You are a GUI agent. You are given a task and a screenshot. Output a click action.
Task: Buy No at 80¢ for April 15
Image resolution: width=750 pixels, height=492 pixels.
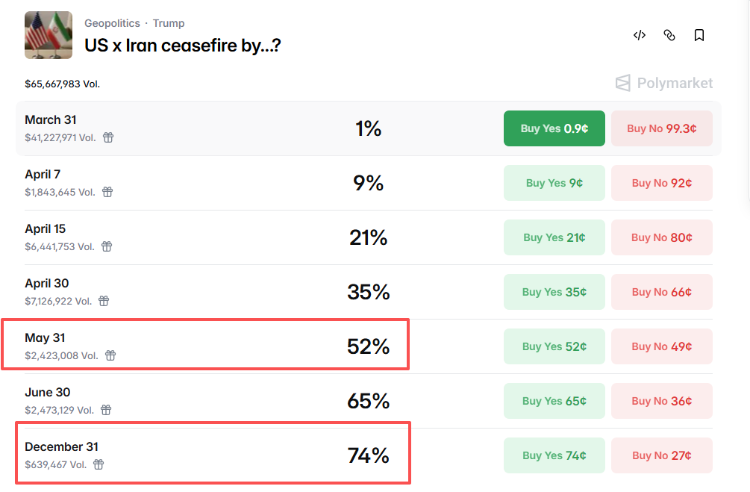tap(661, 237)
